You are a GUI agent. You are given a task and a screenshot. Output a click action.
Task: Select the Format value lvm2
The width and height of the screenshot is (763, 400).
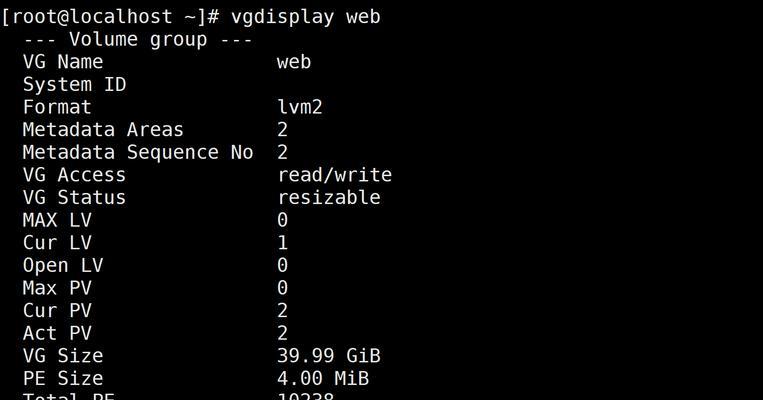point(300,107)
